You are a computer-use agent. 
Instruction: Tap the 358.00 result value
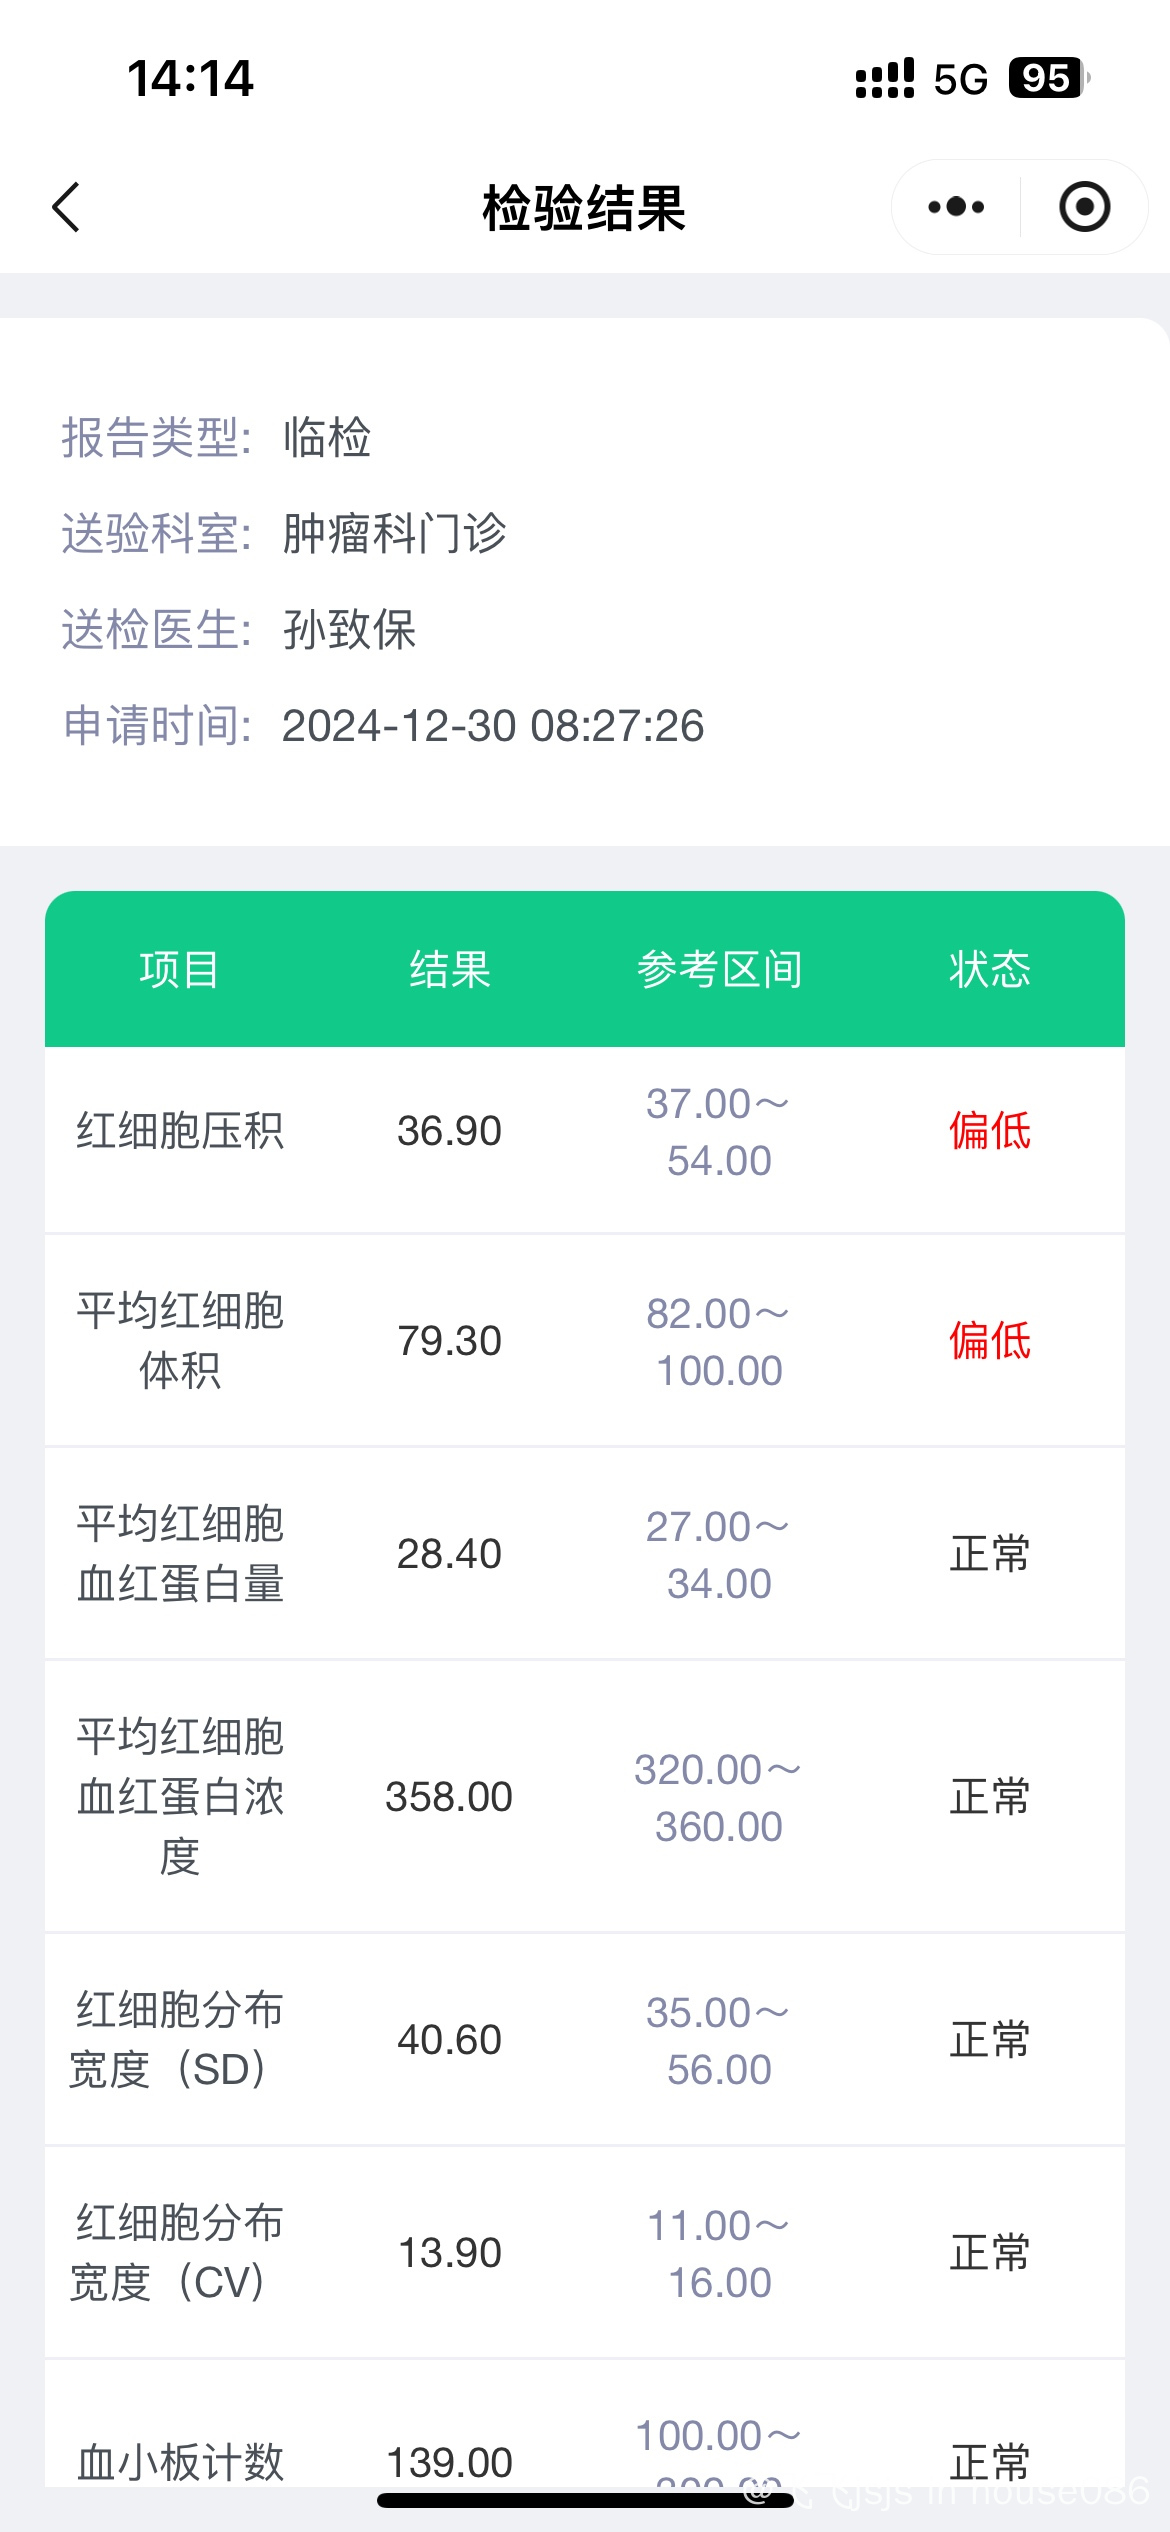[449, 1797]
